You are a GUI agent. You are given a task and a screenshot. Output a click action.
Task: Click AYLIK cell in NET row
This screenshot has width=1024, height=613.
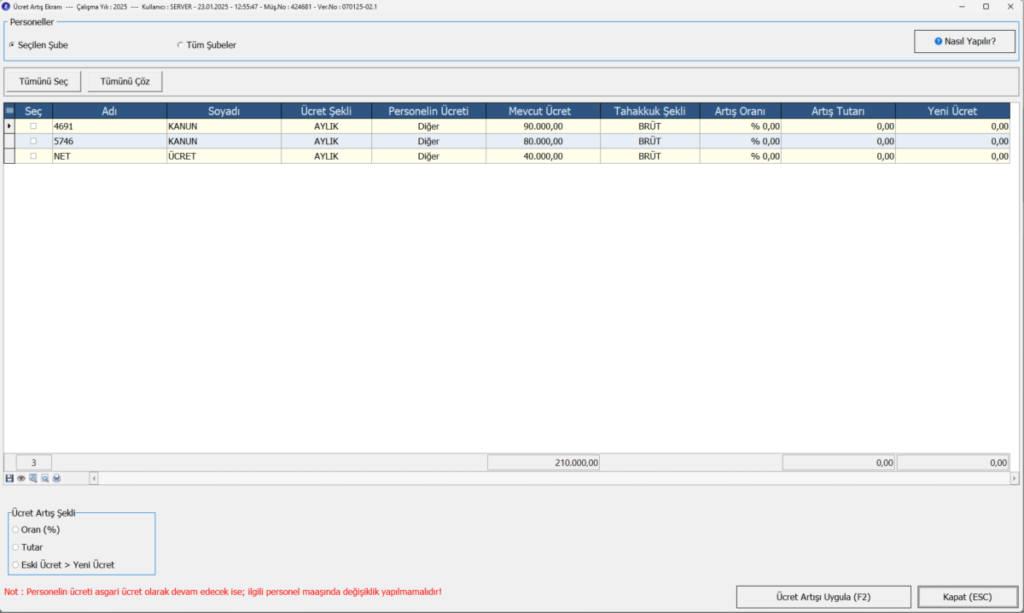(x=326, y=156)
